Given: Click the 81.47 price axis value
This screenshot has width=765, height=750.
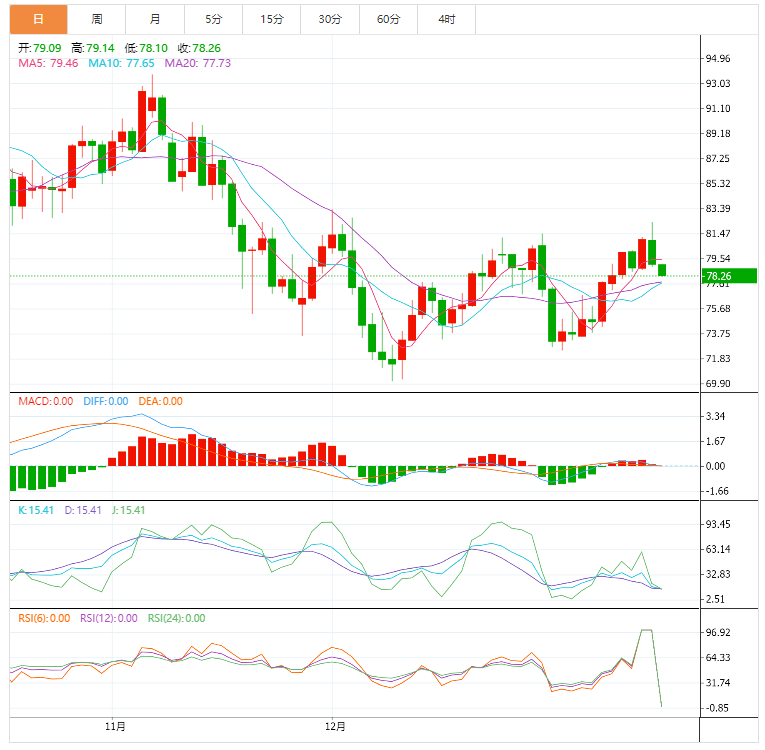Looking at the screenshot, I should [x=718, y=233].
